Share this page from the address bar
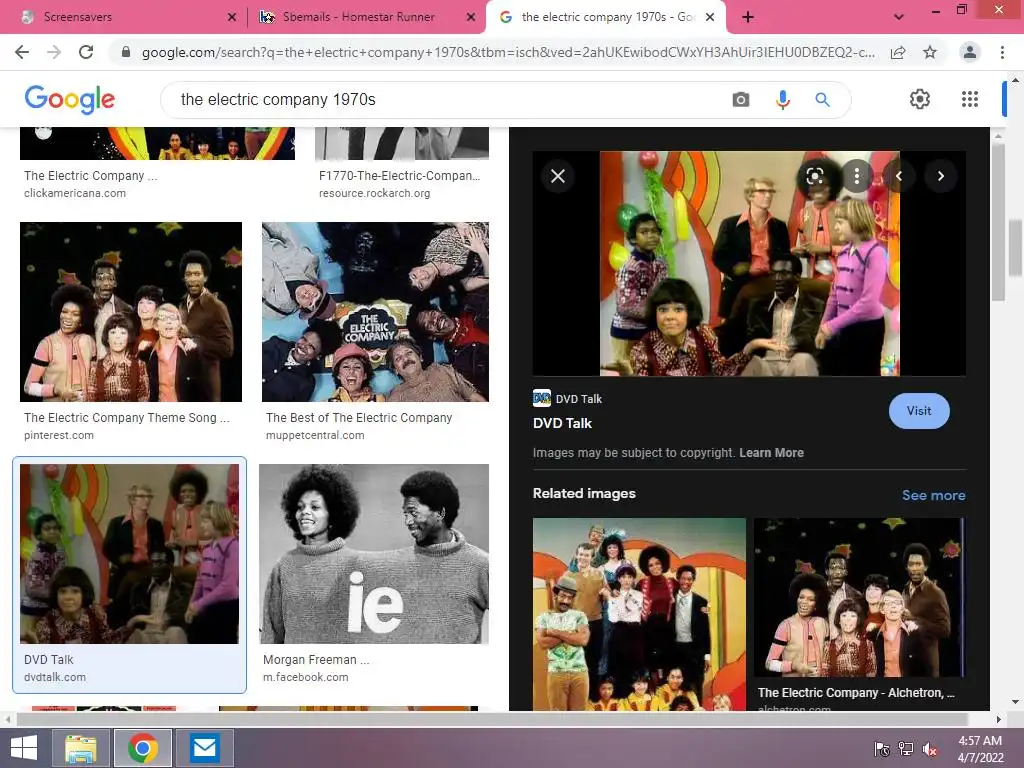This screenshot has height=768, width=1024. point(898,52)
